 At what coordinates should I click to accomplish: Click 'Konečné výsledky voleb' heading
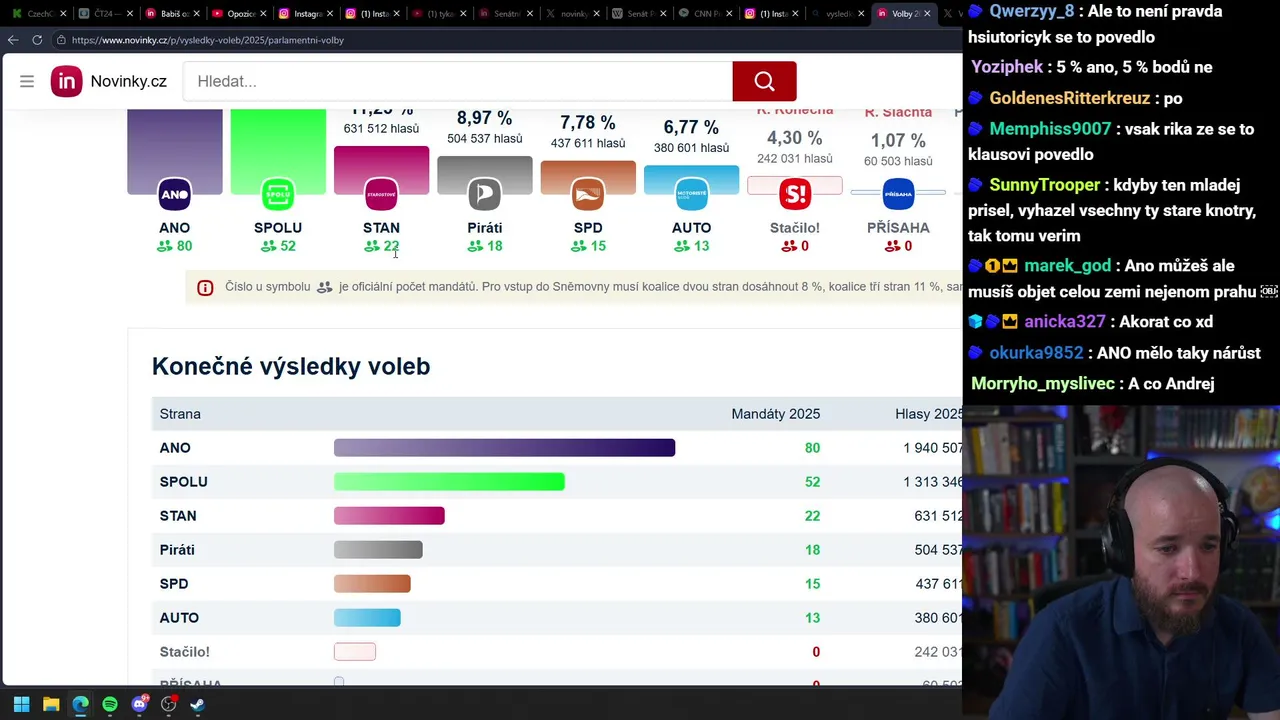pos(291,366)
